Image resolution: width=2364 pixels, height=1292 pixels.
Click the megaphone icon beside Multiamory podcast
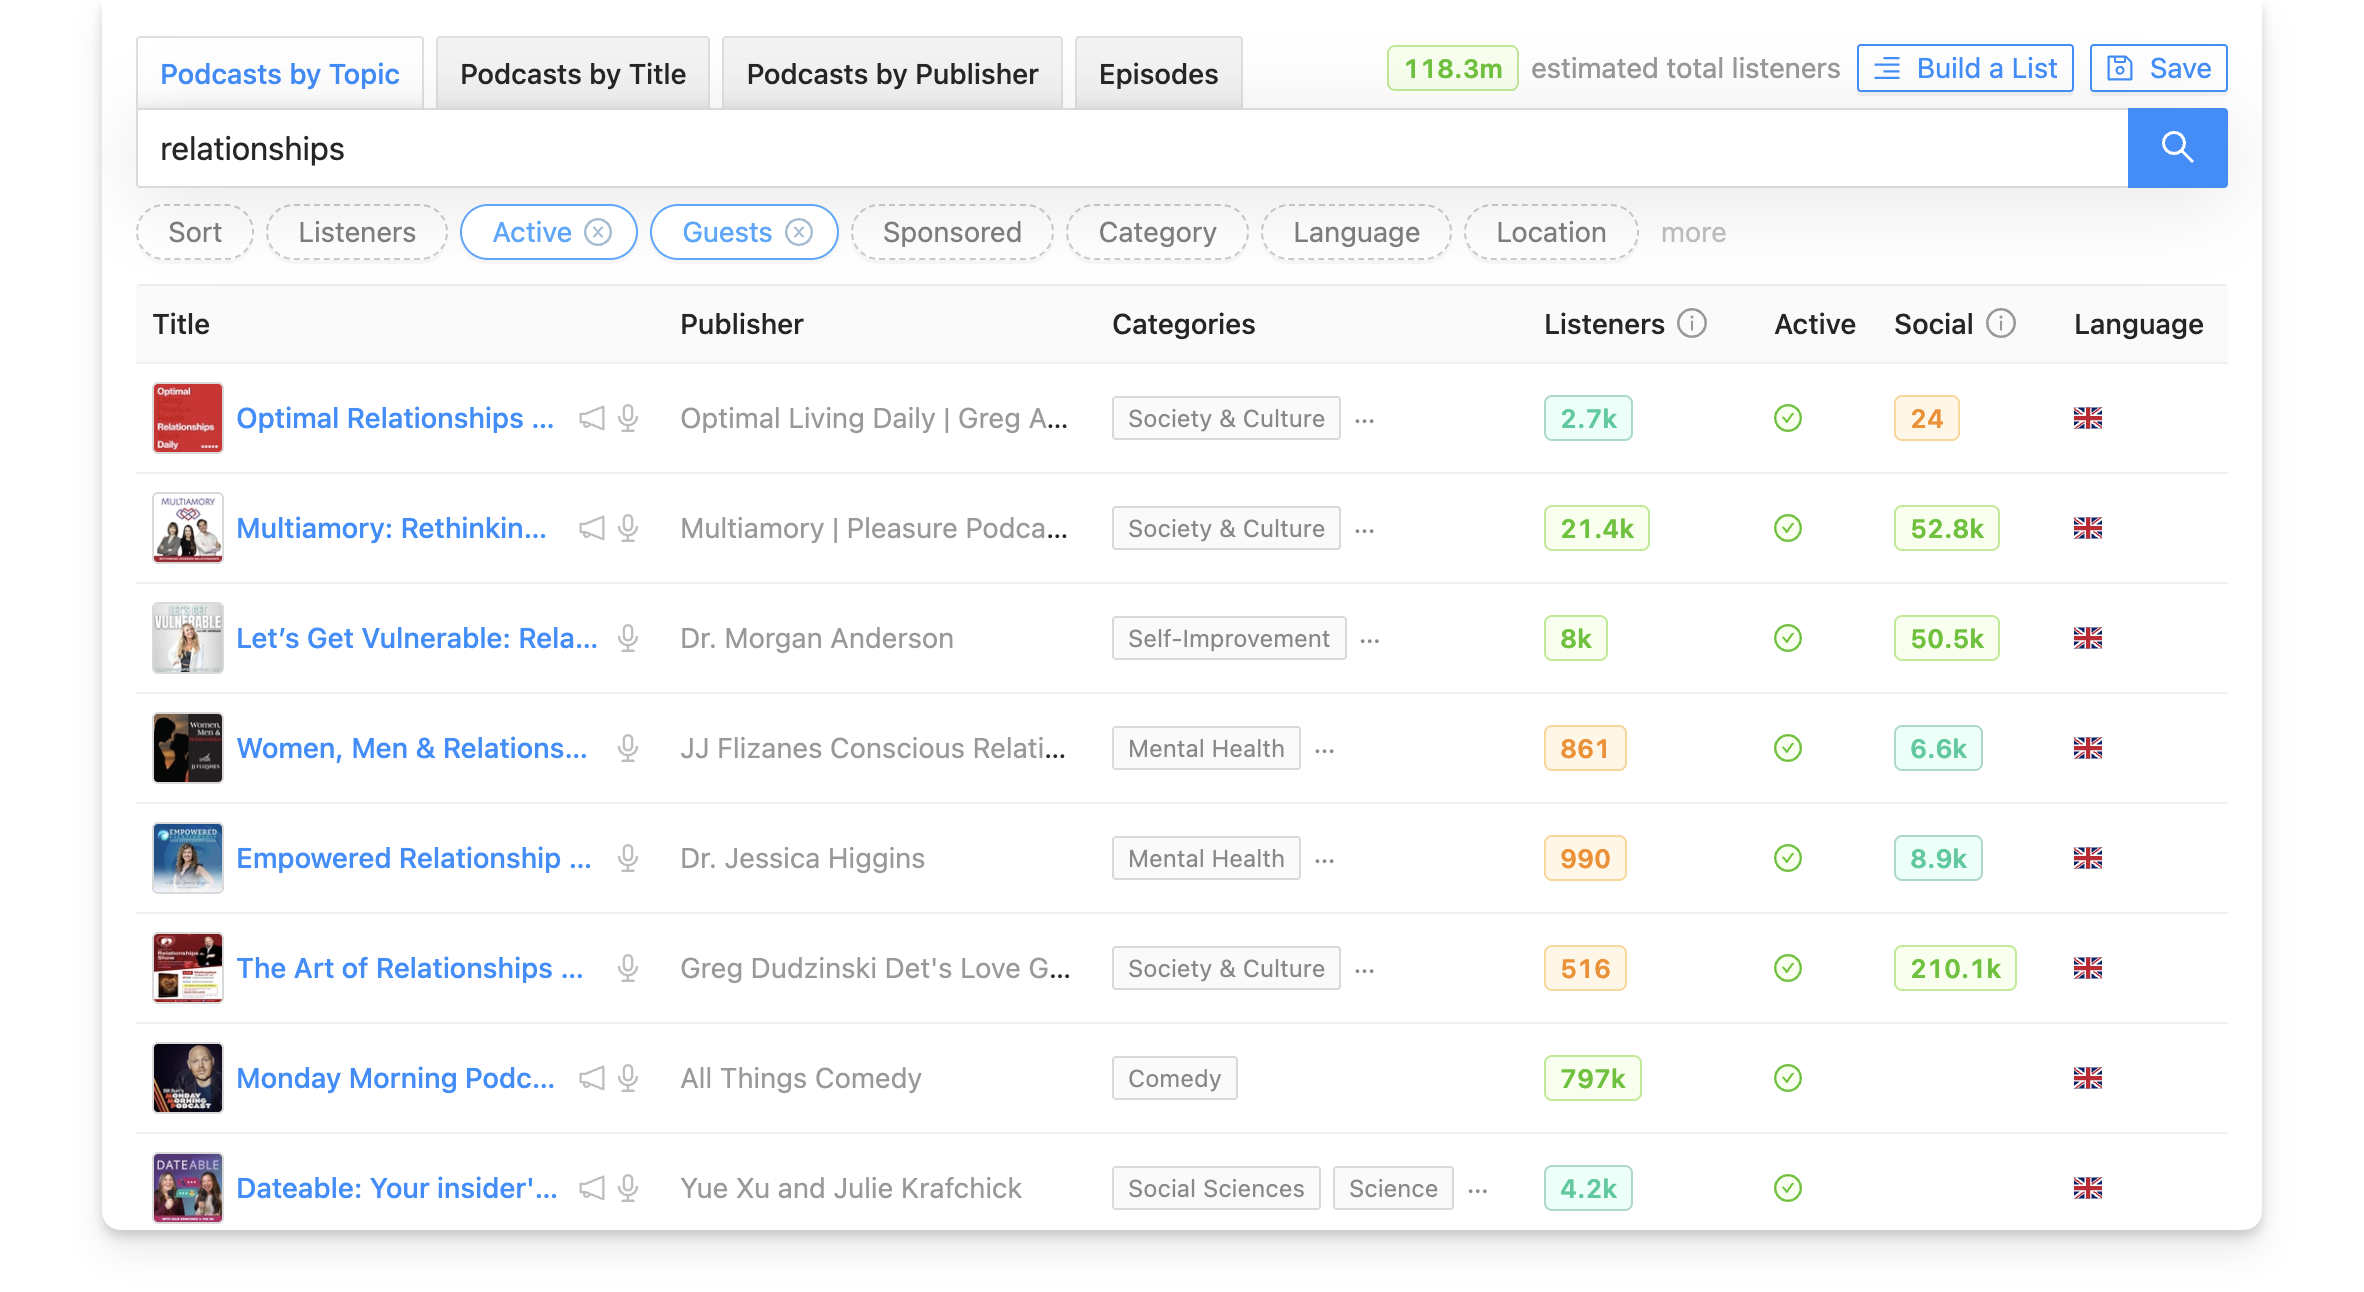pos(592,528)
